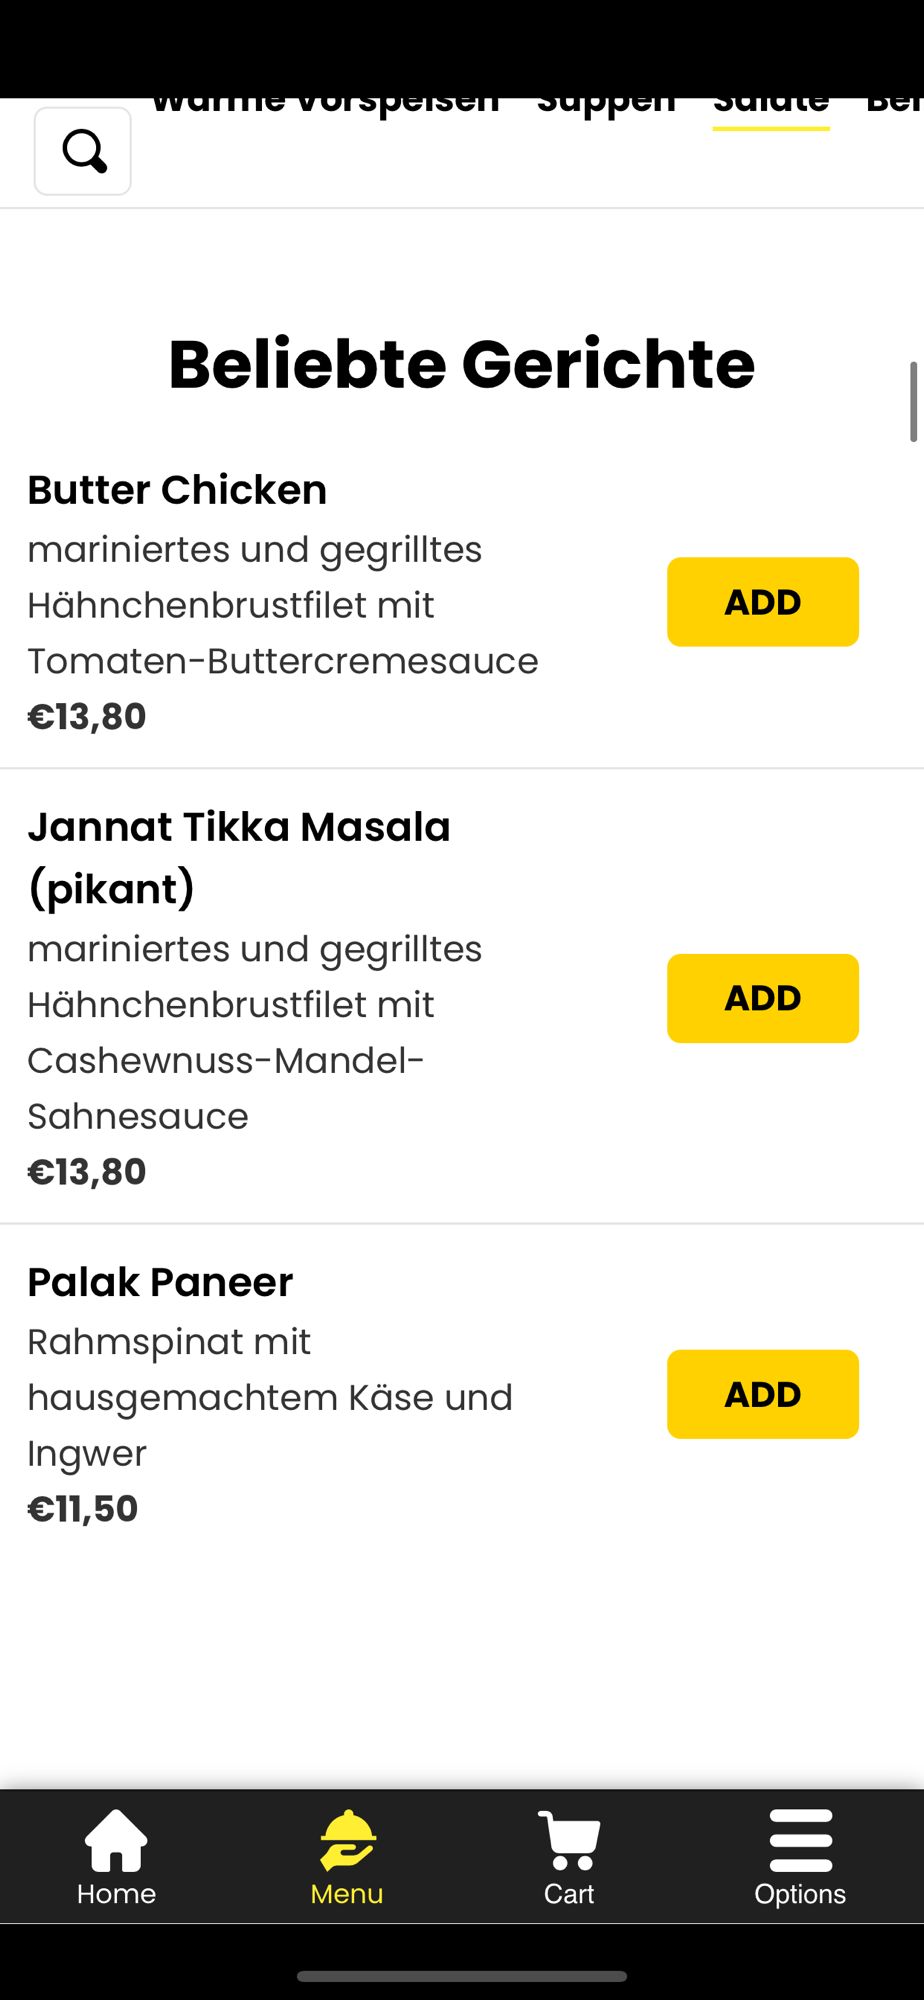Open the Butter Chicken dish title
924x2000 pixels.
pyautogui.click(x=177, y=490)
